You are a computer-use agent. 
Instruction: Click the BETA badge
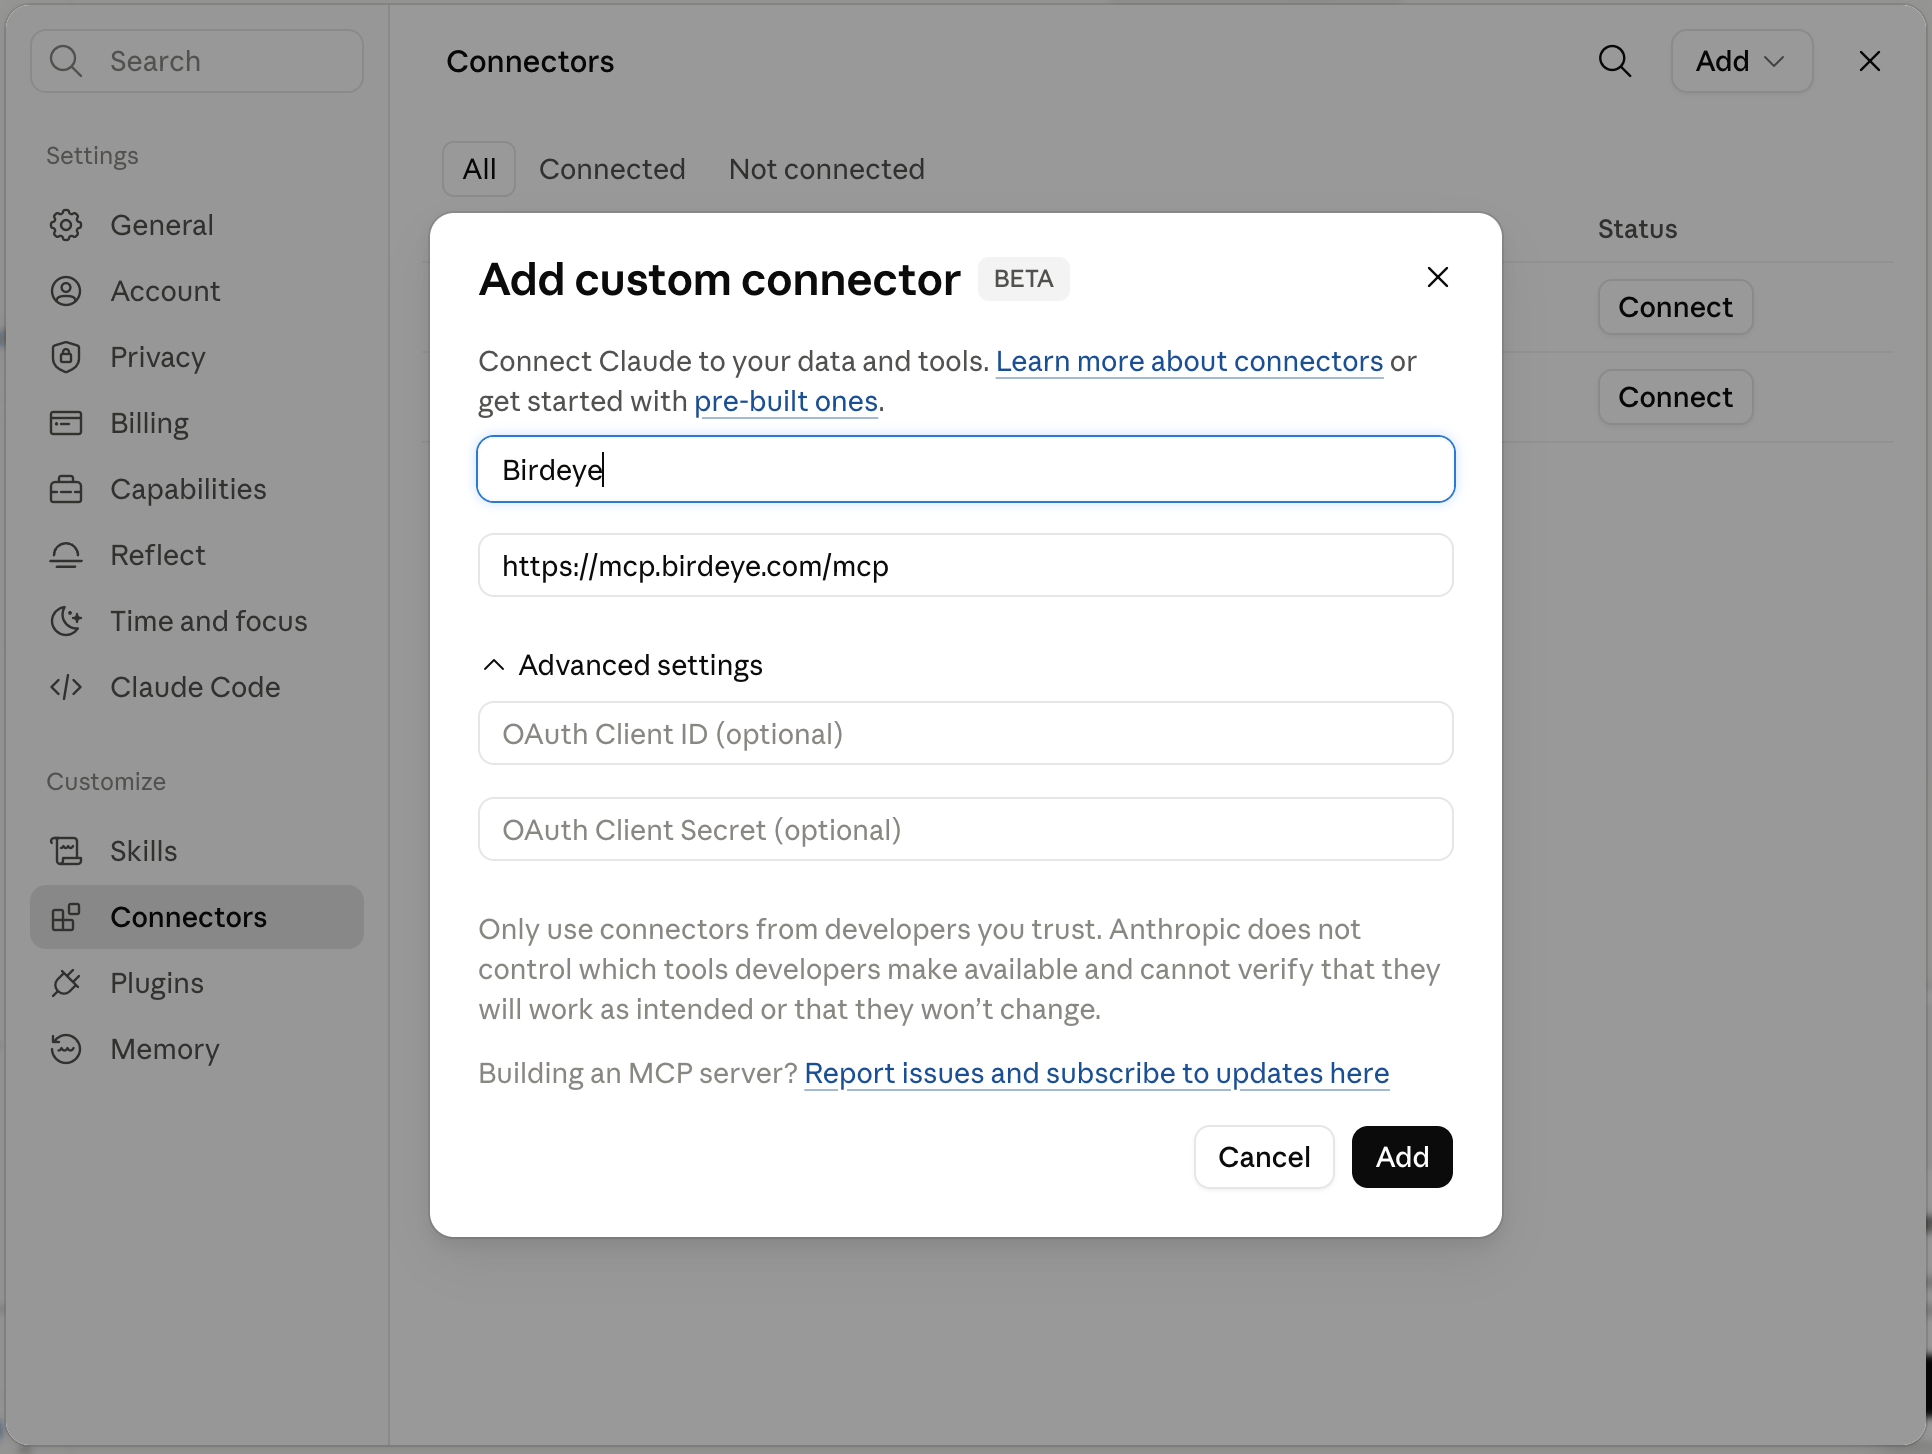click(x=1024, y=279)
